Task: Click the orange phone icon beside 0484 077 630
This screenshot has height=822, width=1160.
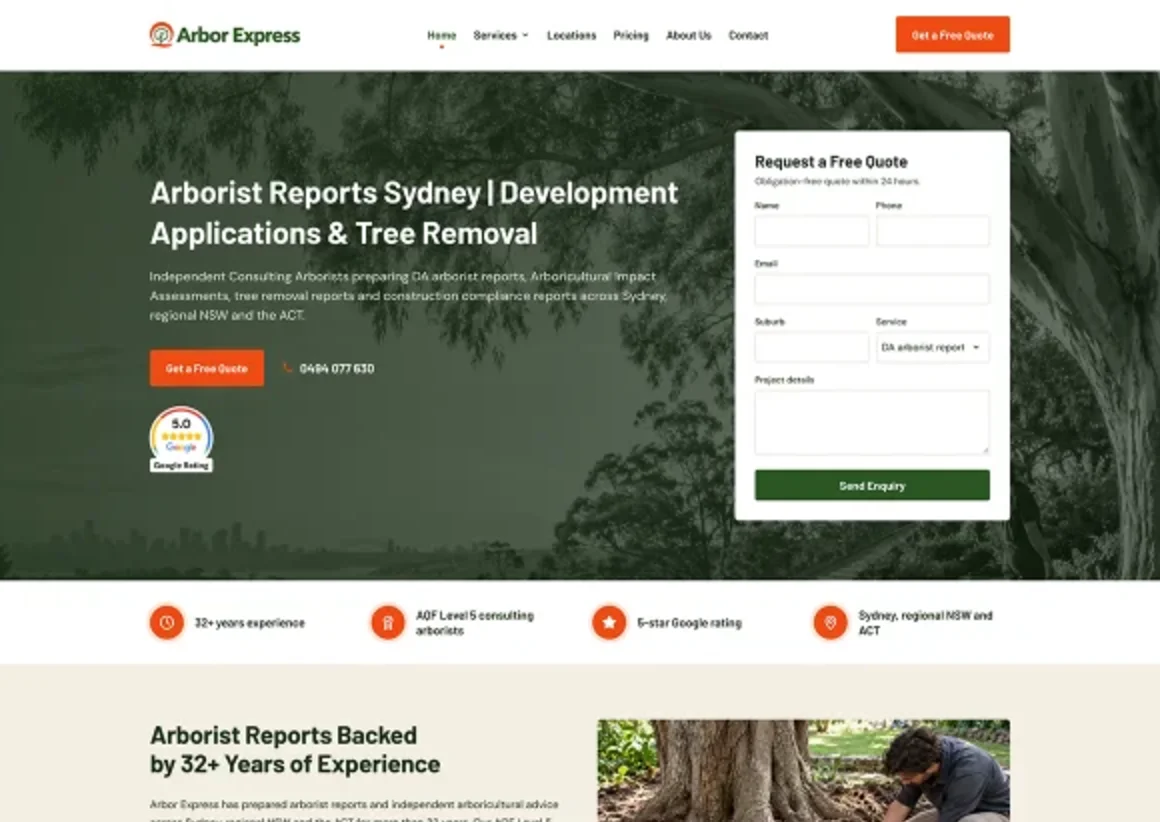Action: click(287, 368)
